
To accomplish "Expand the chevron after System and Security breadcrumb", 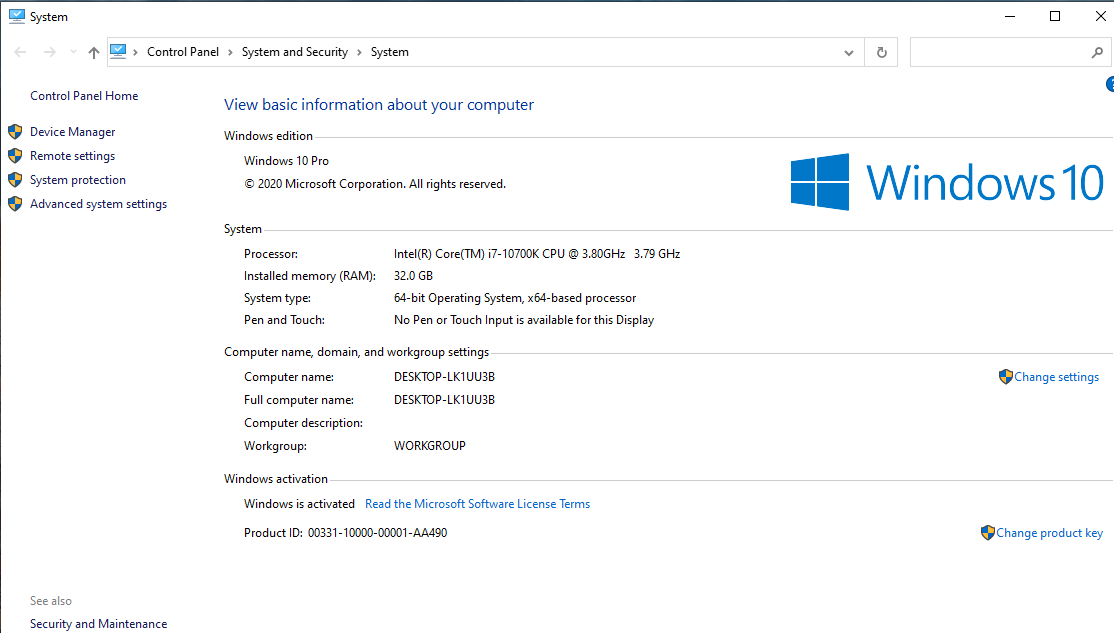I will [359, 52].
